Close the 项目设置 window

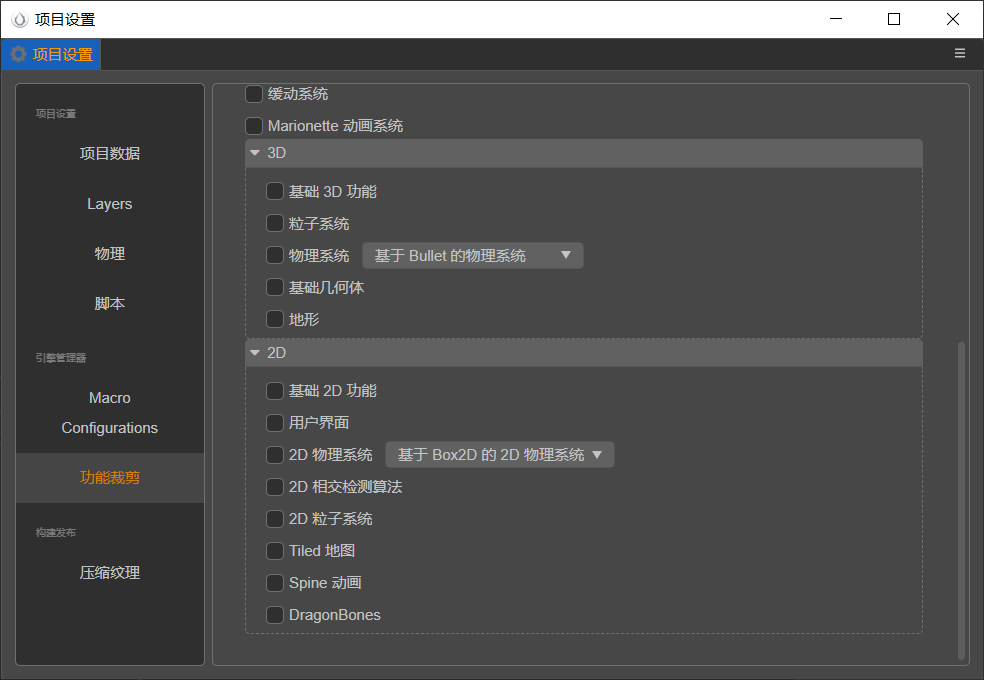click(x=953, y=19)
